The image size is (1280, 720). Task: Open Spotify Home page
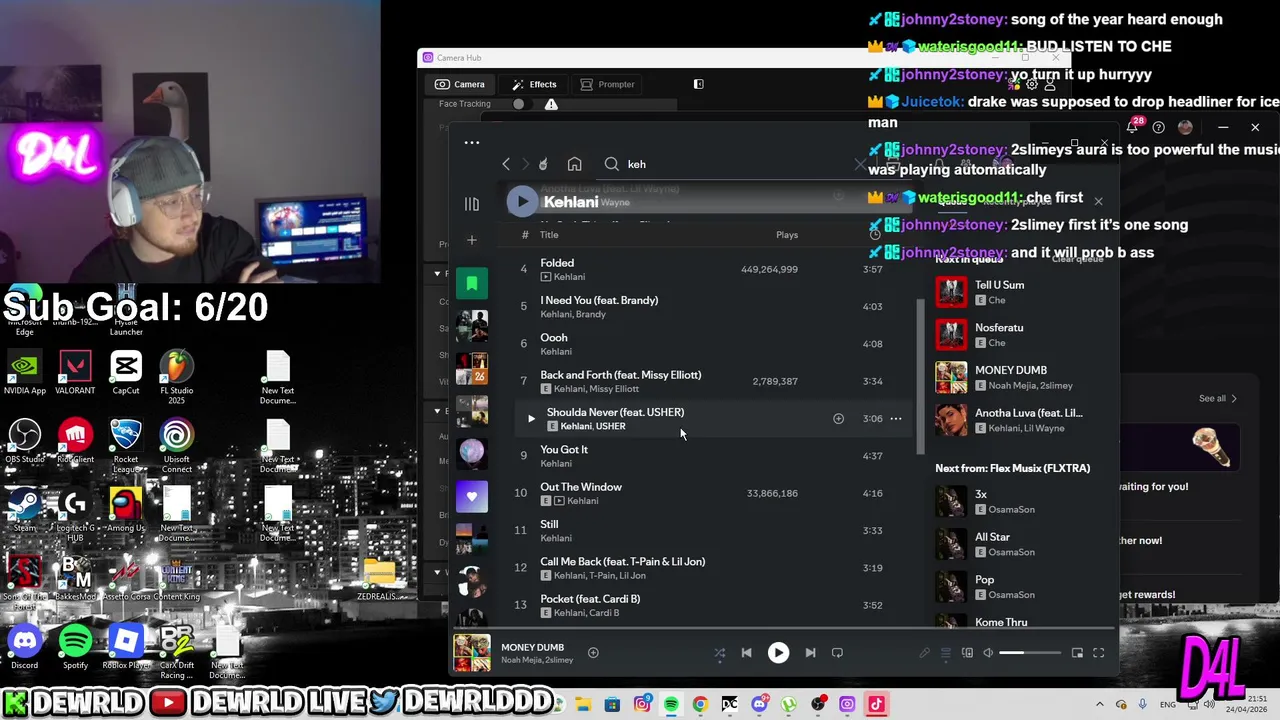pyautogui.click(x=574, y=164)
